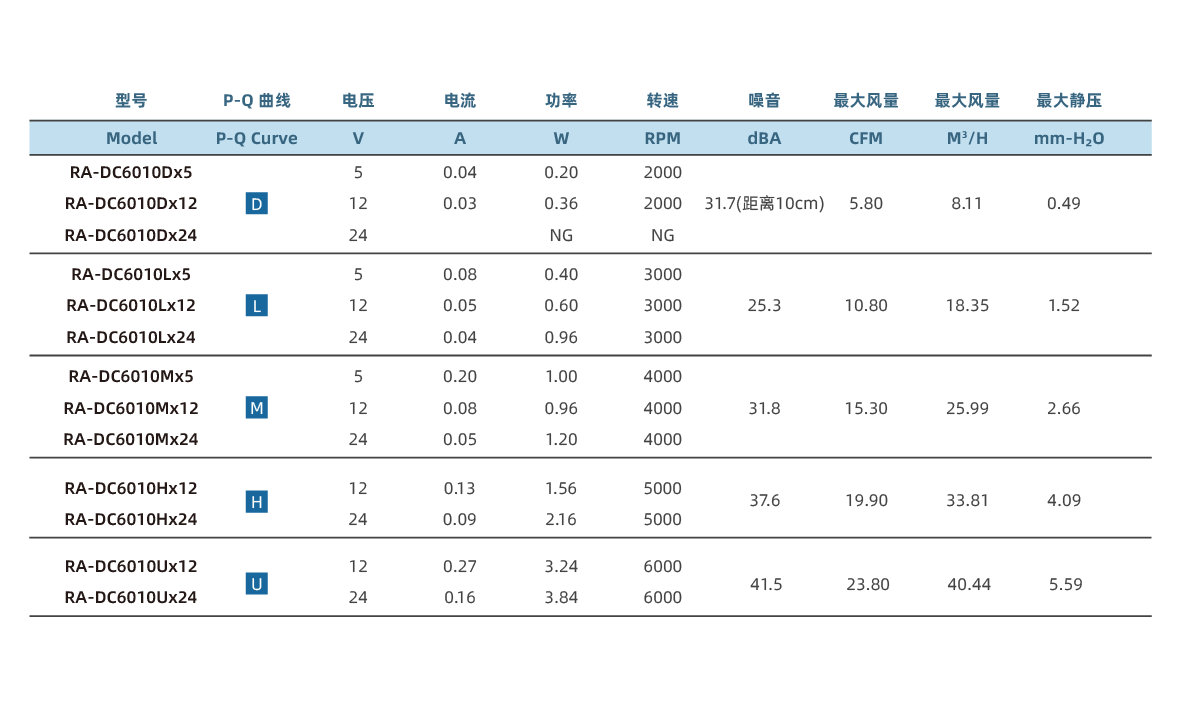Click noise value 31.8
The image size is (1182, 709).
click(x=764, y=408)
